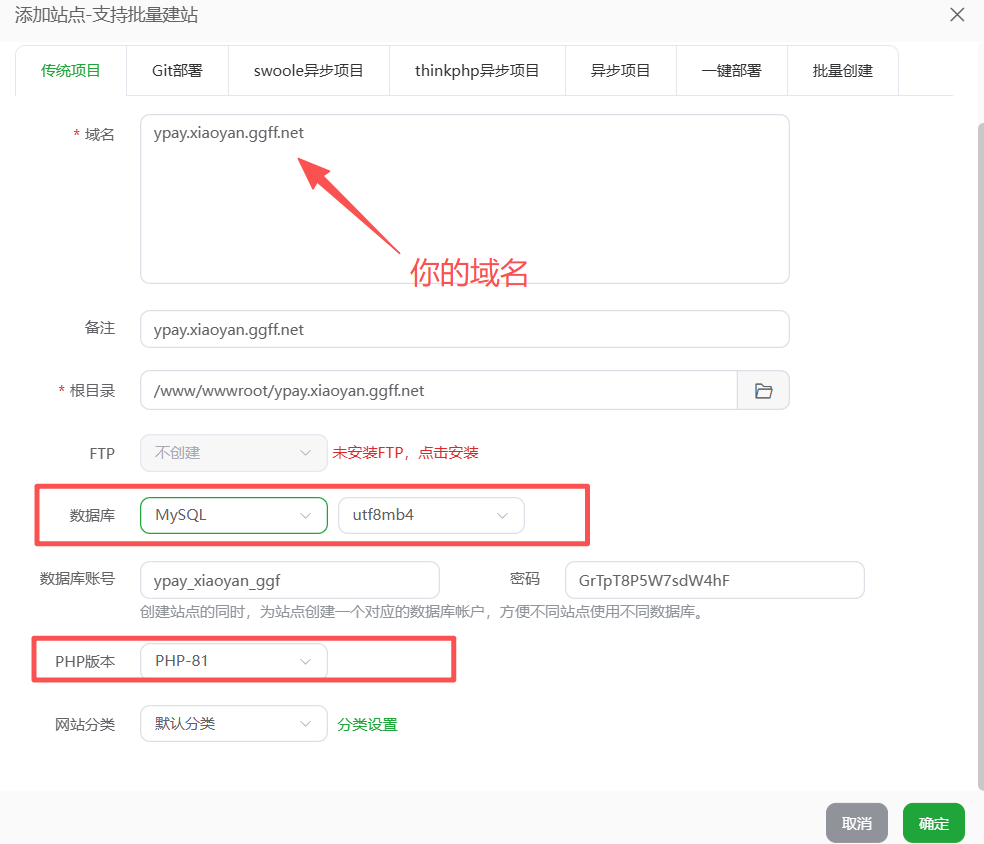Close the add site dialog
Screen dimensions: 984x844
coord(957,15)
